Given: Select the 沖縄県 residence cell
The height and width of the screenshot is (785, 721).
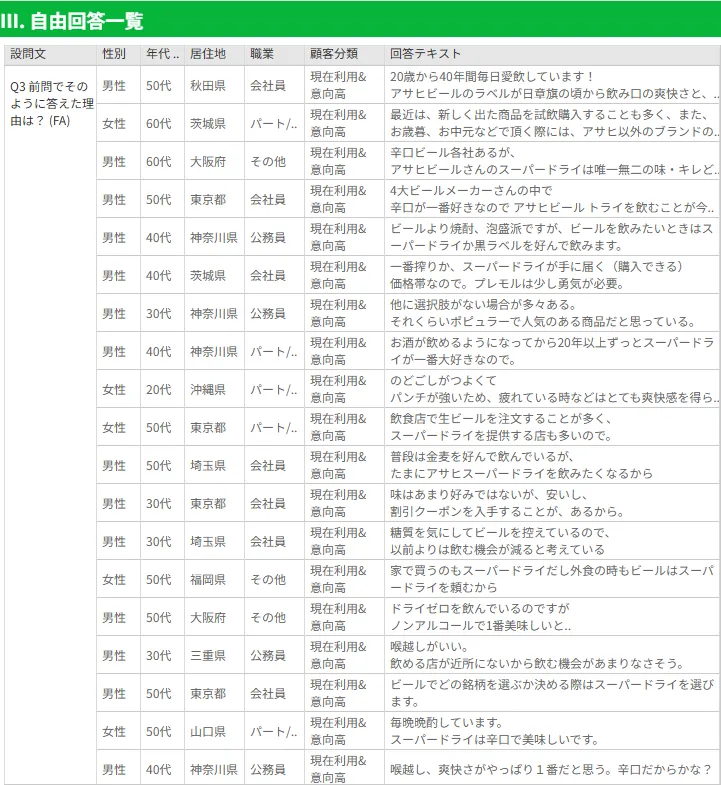Looking at the screenshot, I should 208,390.
